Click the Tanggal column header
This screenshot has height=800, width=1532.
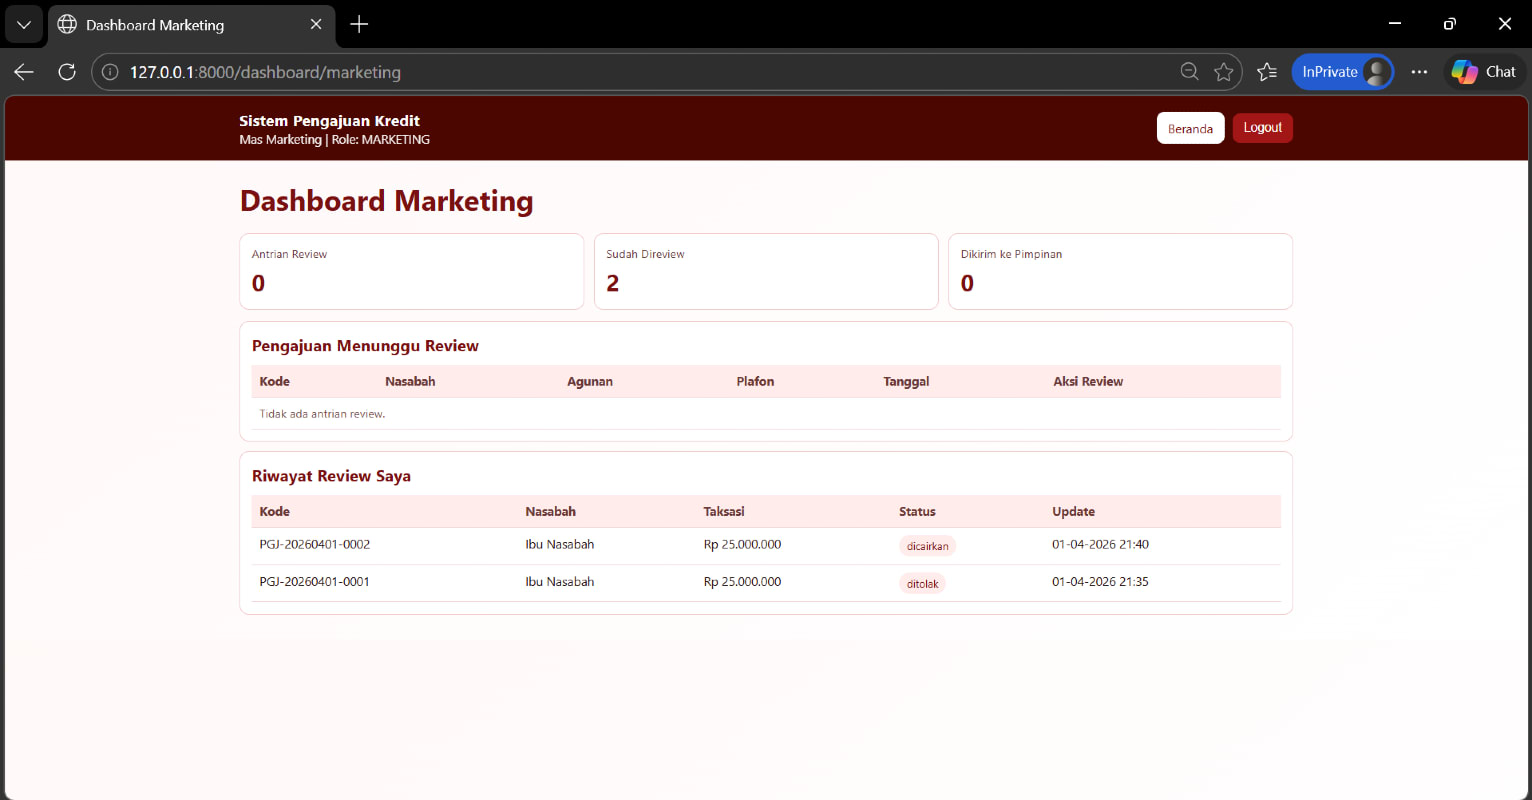pos(906,381)
